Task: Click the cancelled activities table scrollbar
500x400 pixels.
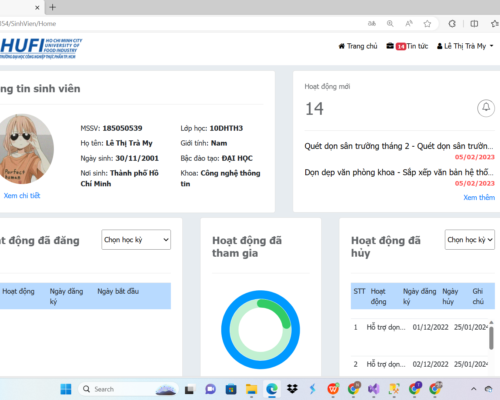Action: coord(491,337)
